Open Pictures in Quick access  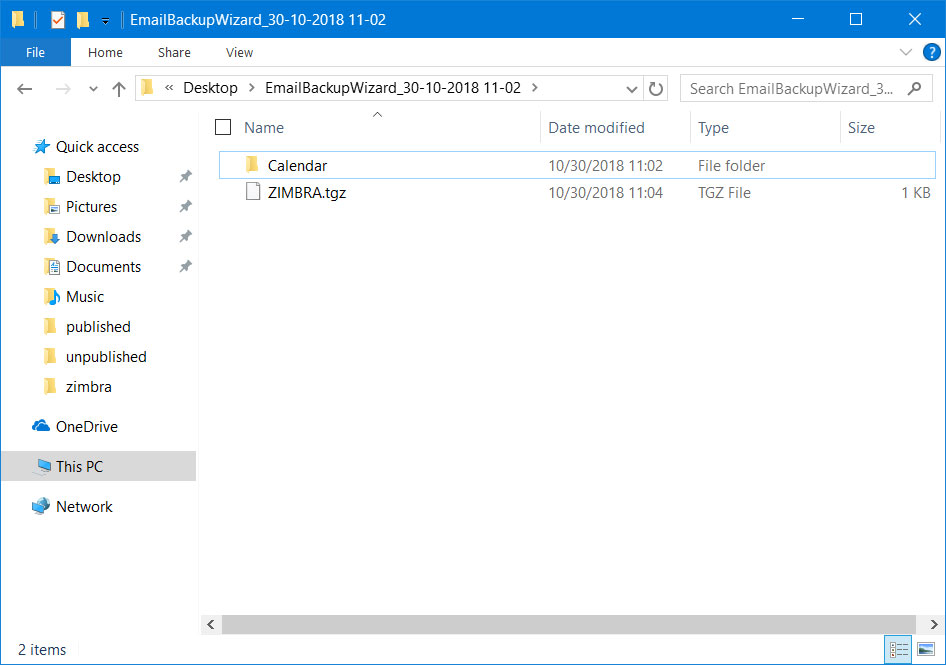click(x=91, y=207)
